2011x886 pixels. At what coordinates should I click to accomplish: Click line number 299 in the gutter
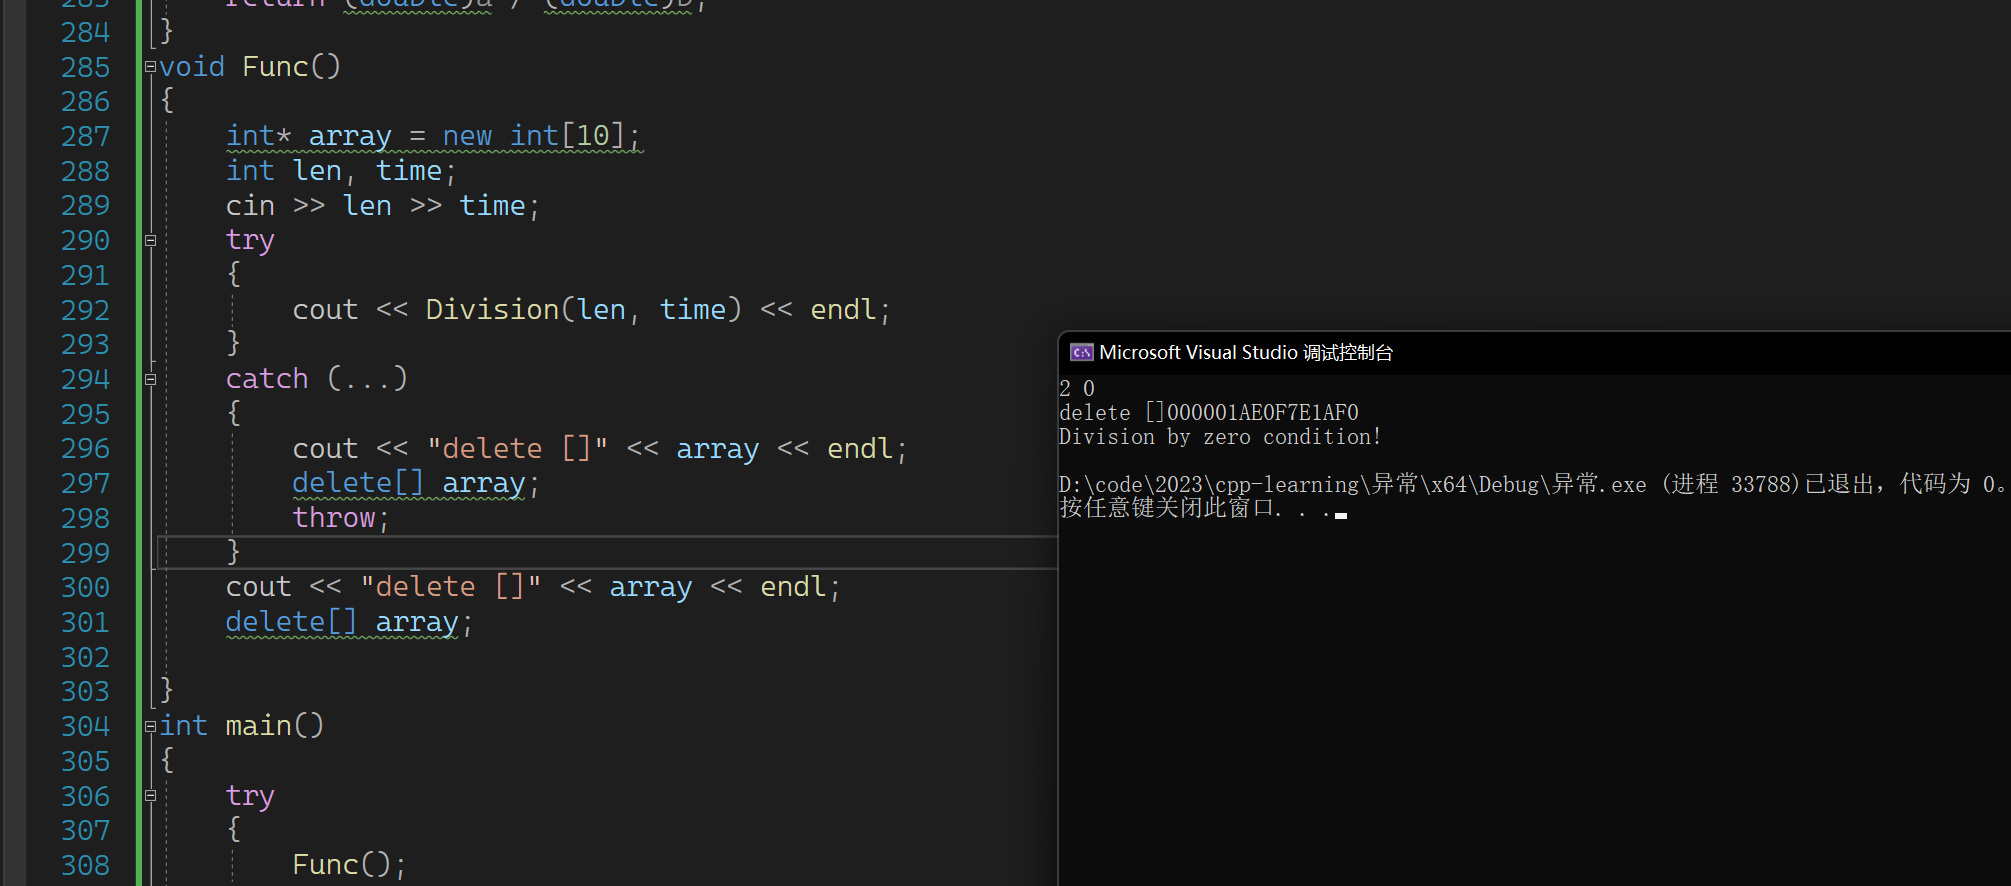coord(85,553)
